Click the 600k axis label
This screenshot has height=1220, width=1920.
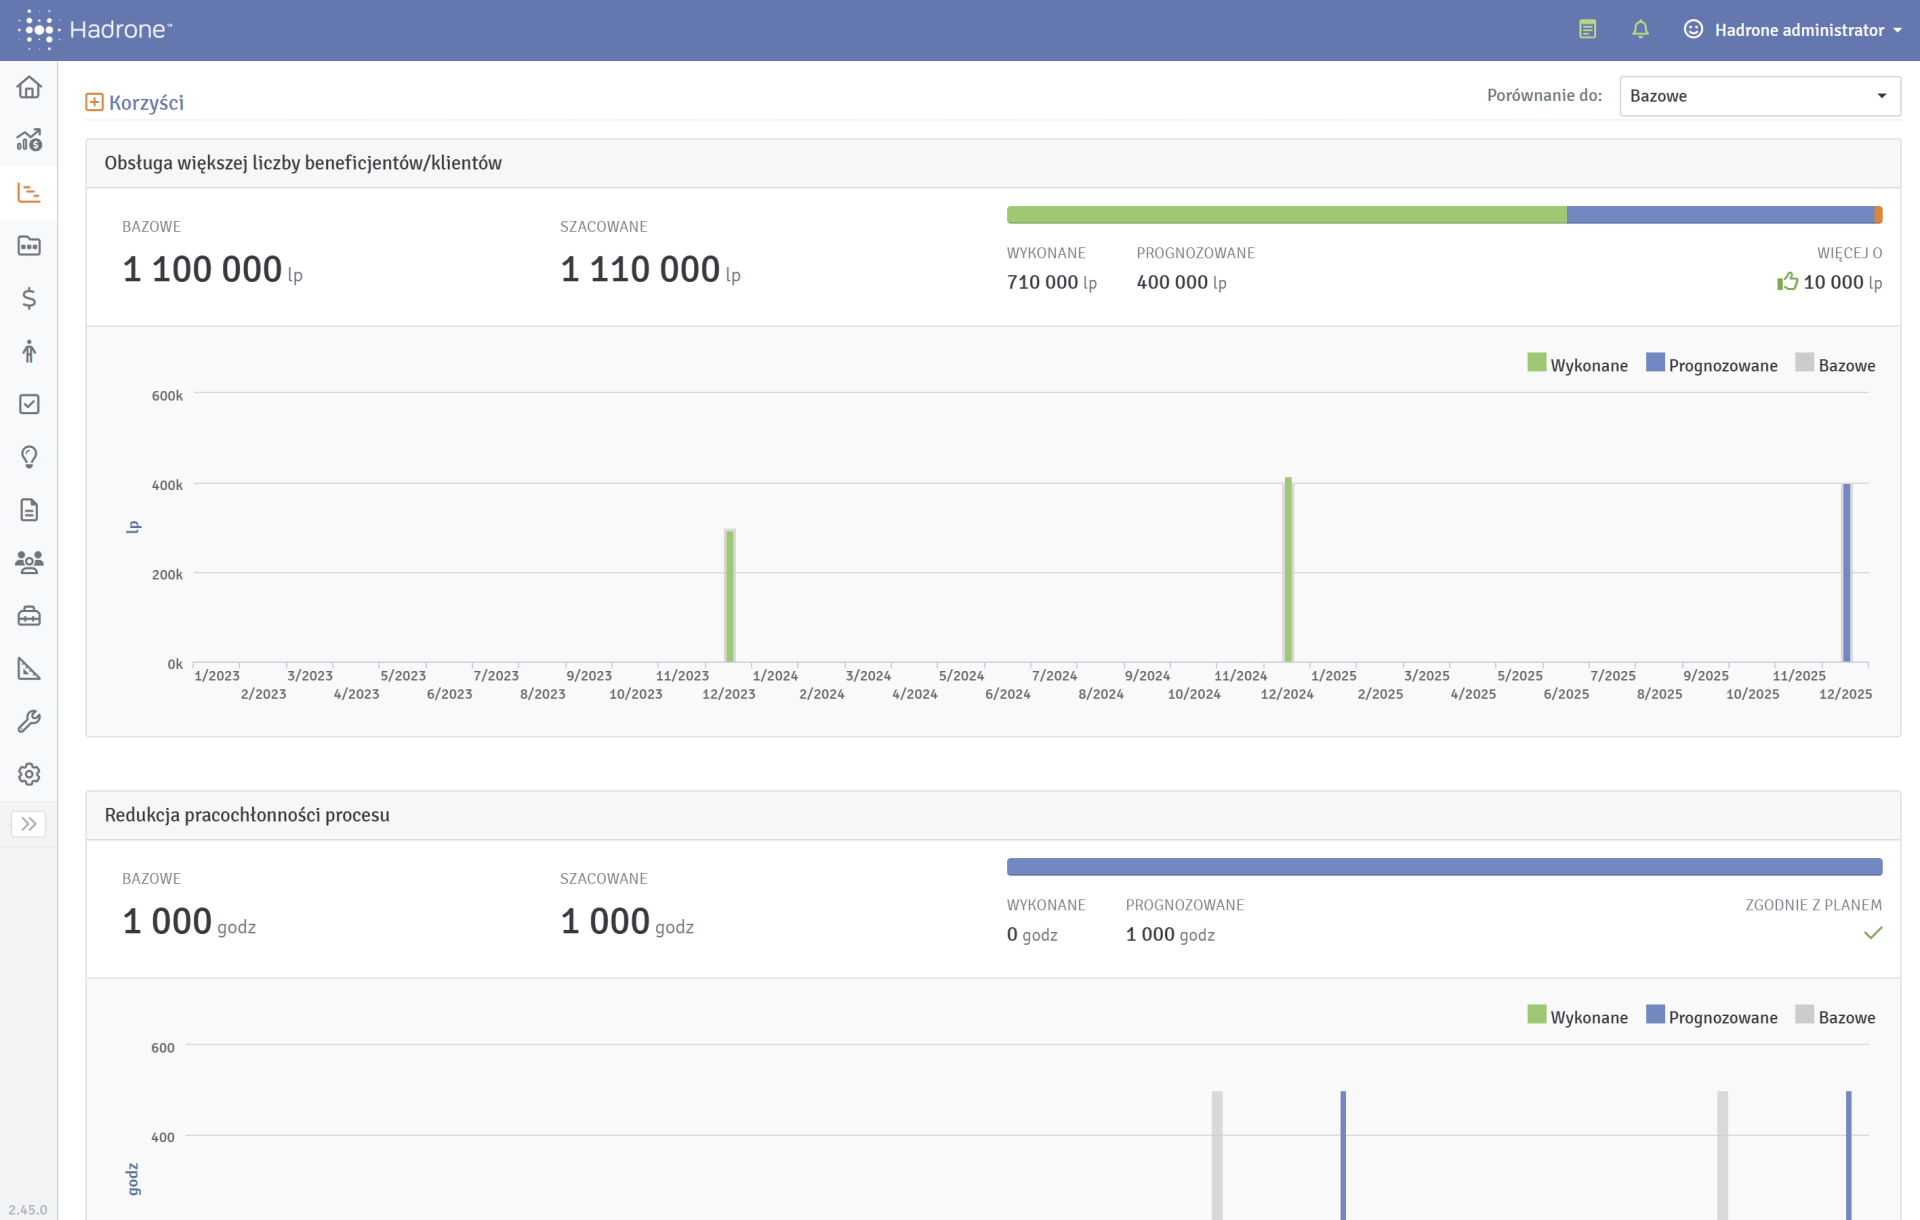[x=167, y=396]
